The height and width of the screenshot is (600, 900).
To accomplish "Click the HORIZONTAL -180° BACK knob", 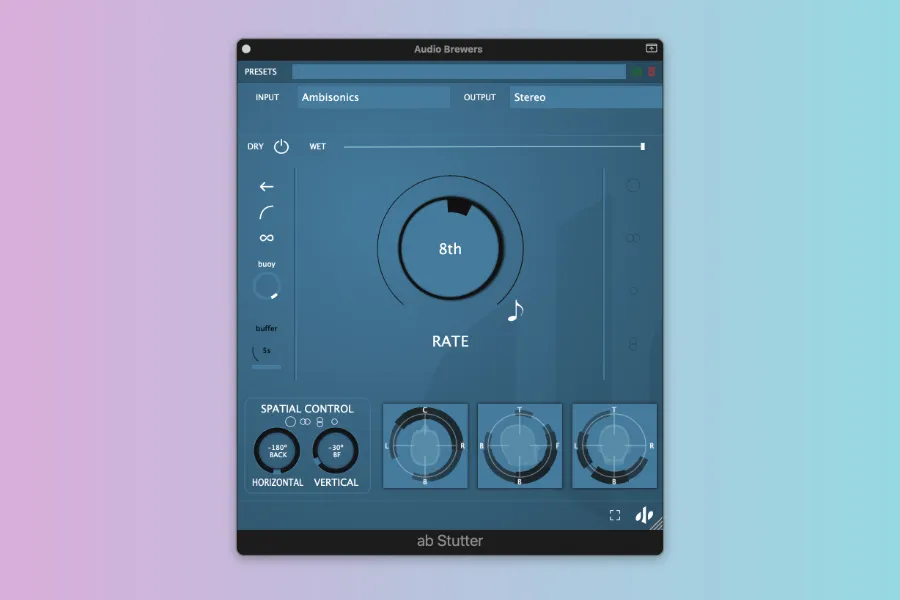I will point(277,451).
